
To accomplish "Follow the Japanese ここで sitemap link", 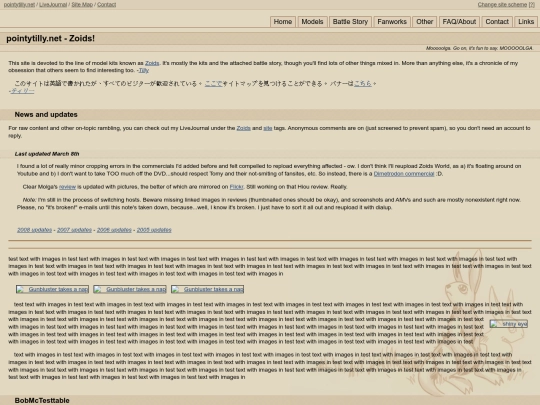I will tap(213, 83).
